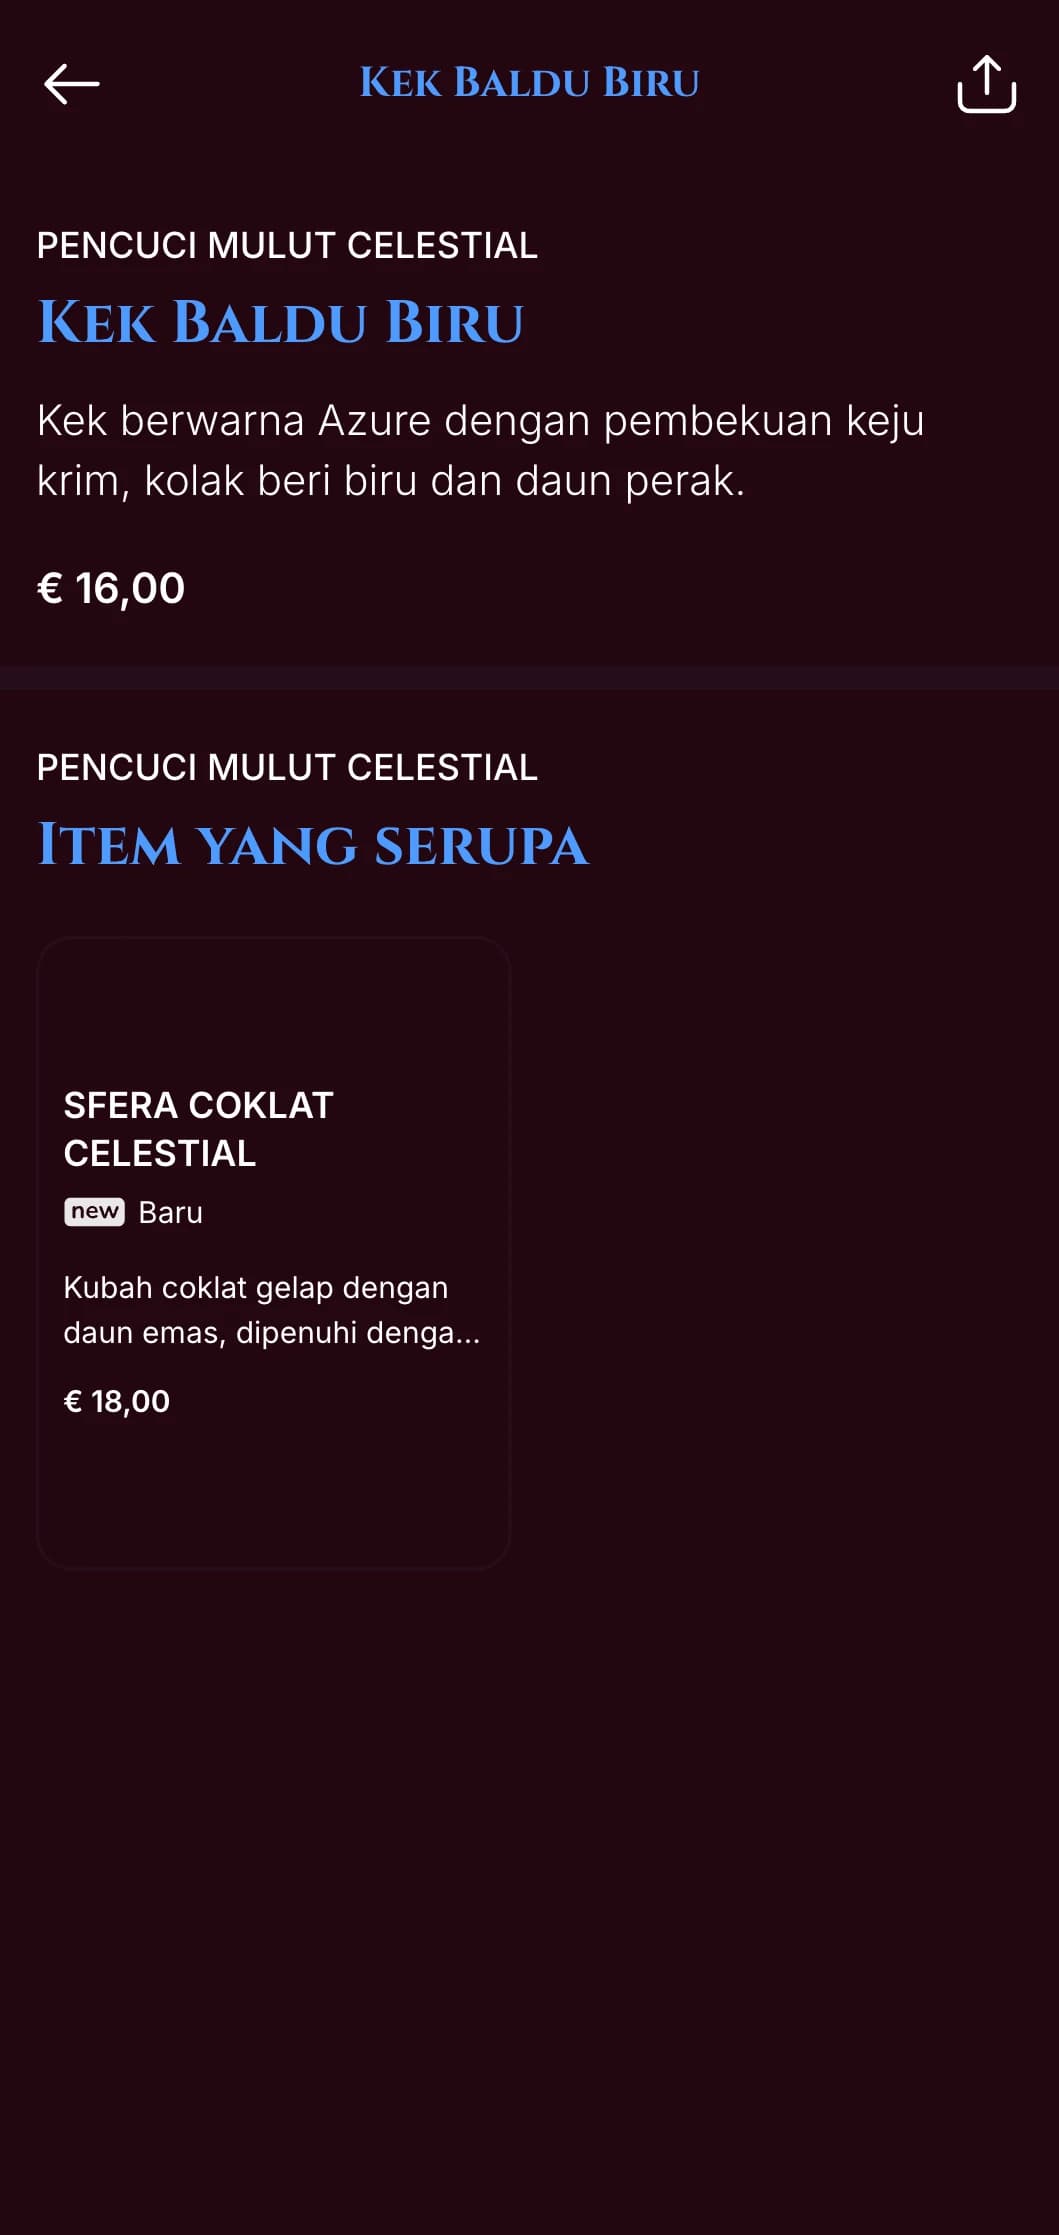Tap the Pencuci Mulut Celestial label above Item yang serupa
This screenshot has height=2235, width=1059.
(x=287, y=767)
